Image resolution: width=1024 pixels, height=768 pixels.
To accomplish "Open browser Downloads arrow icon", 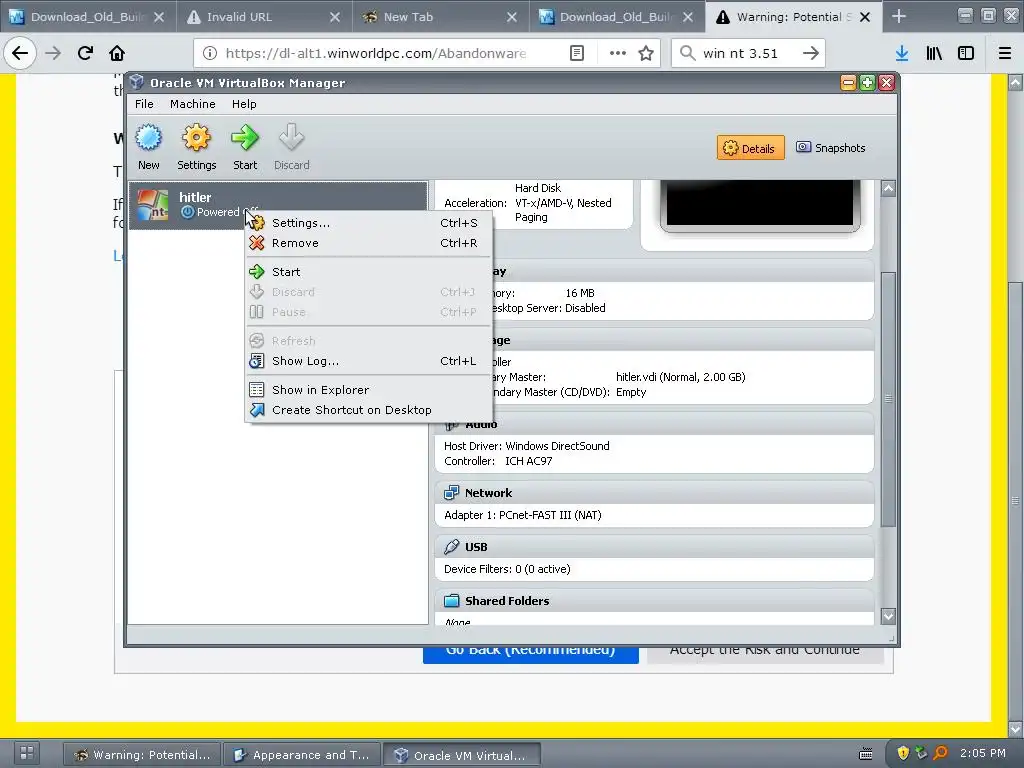I will click(x=902, y=53).
